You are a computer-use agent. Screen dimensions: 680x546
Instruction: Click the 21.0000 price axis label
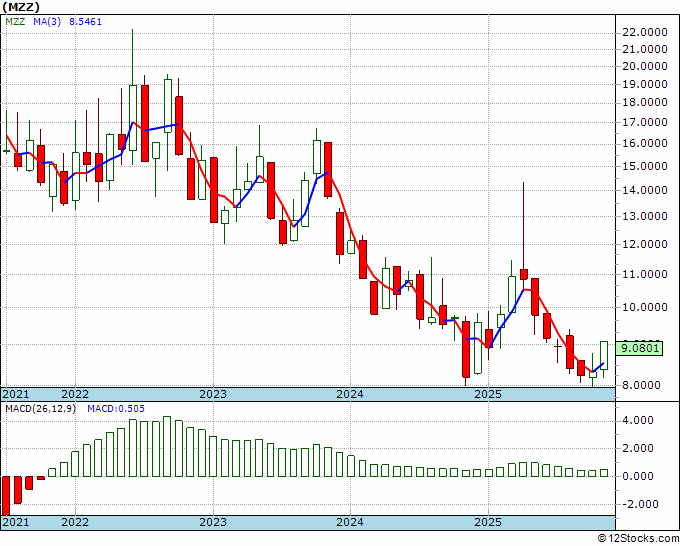pyautogui.click(x=644, y=49)
